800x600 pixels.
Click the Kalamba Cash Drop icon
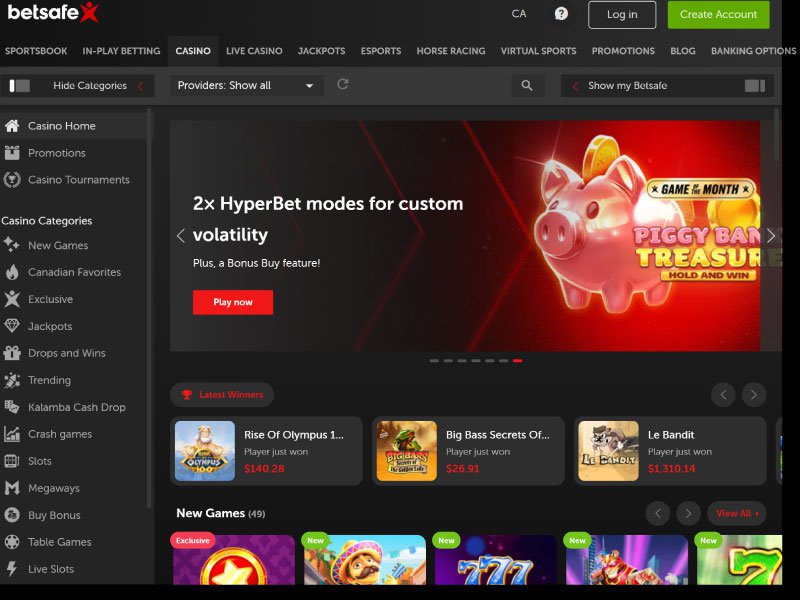(x=12, y=407)
